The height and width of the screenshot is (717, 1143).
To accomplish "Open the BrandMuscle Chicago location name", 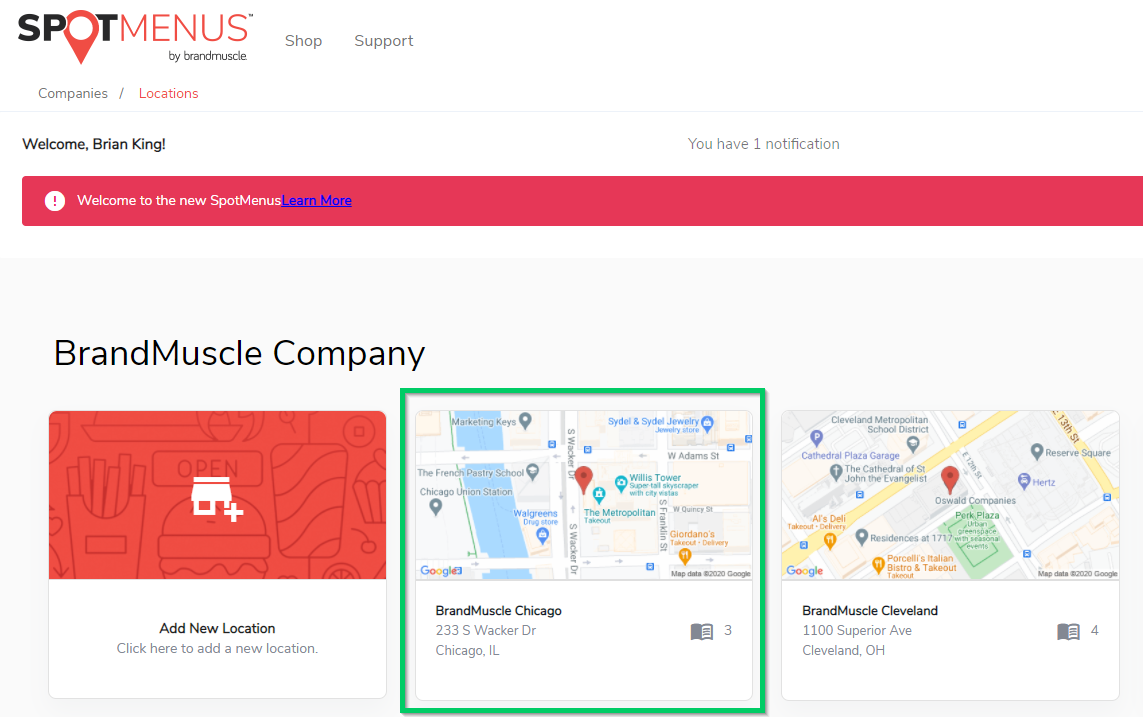I will coord(499,611).
